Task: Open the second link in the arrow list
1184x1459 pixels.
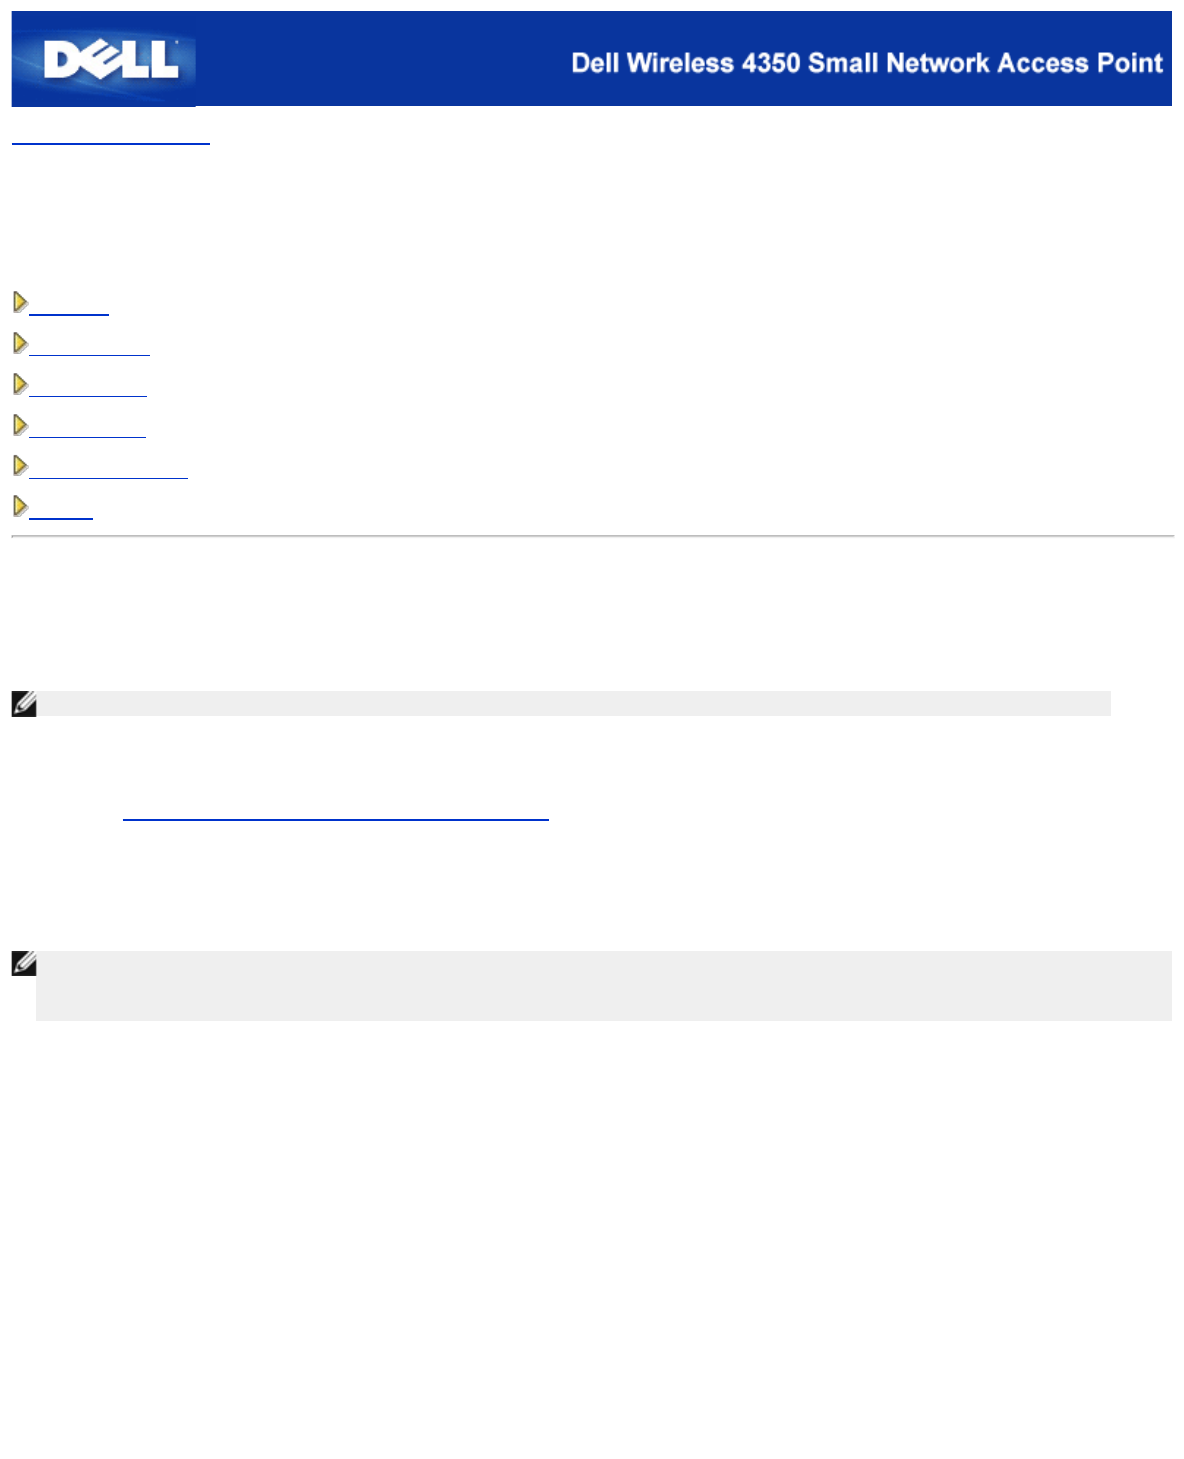Action: (89, 351)
